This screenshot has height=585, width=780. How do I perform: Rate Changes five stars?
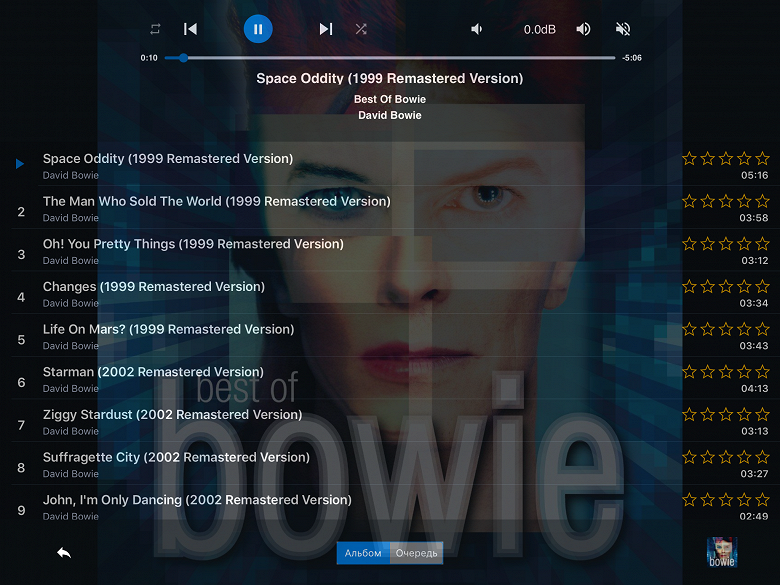tap(763, 287)
